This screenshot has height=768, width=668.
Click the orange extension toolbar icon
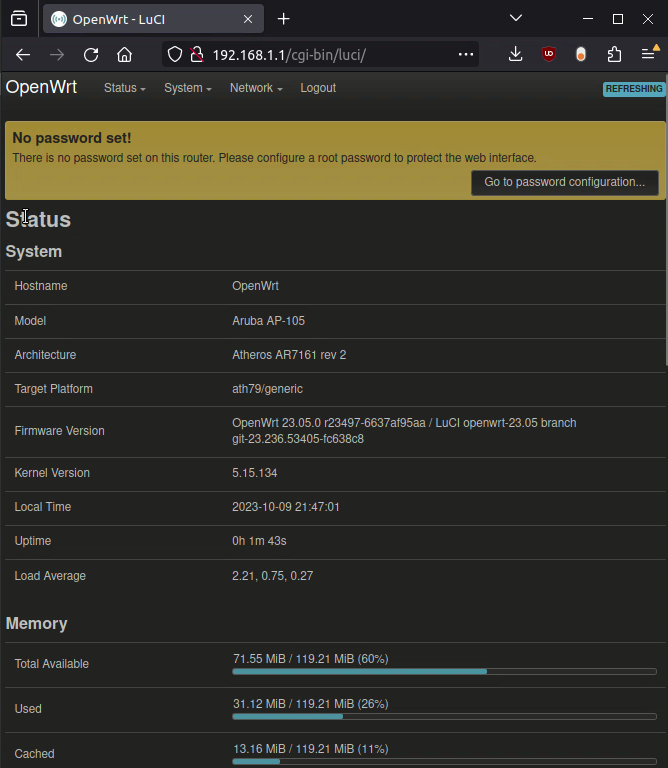[x=581, y=54]
